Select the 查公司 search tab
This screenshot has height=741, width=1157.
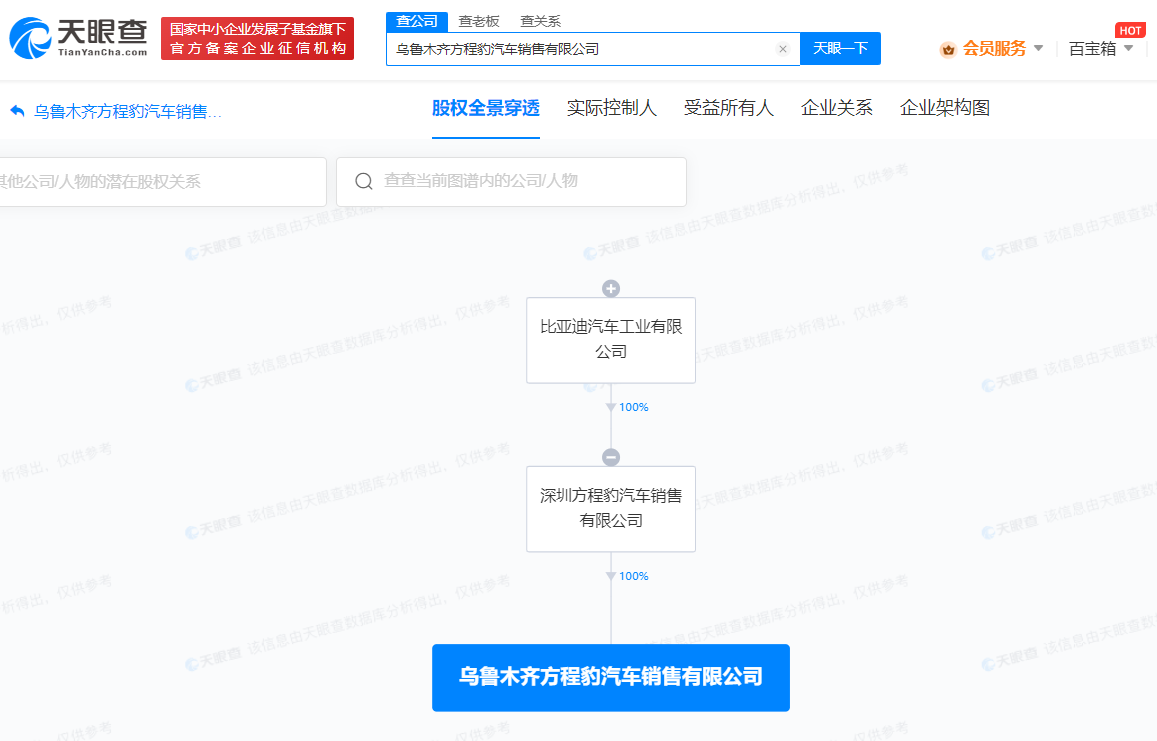coord(416,21)
